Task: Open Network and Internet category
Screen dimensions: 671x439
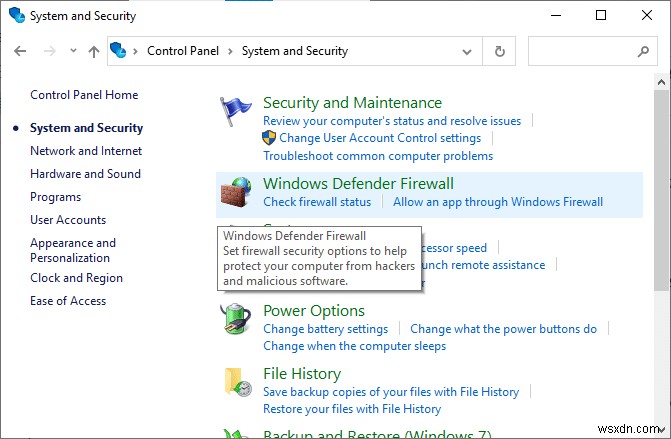Action: point(86,151)
